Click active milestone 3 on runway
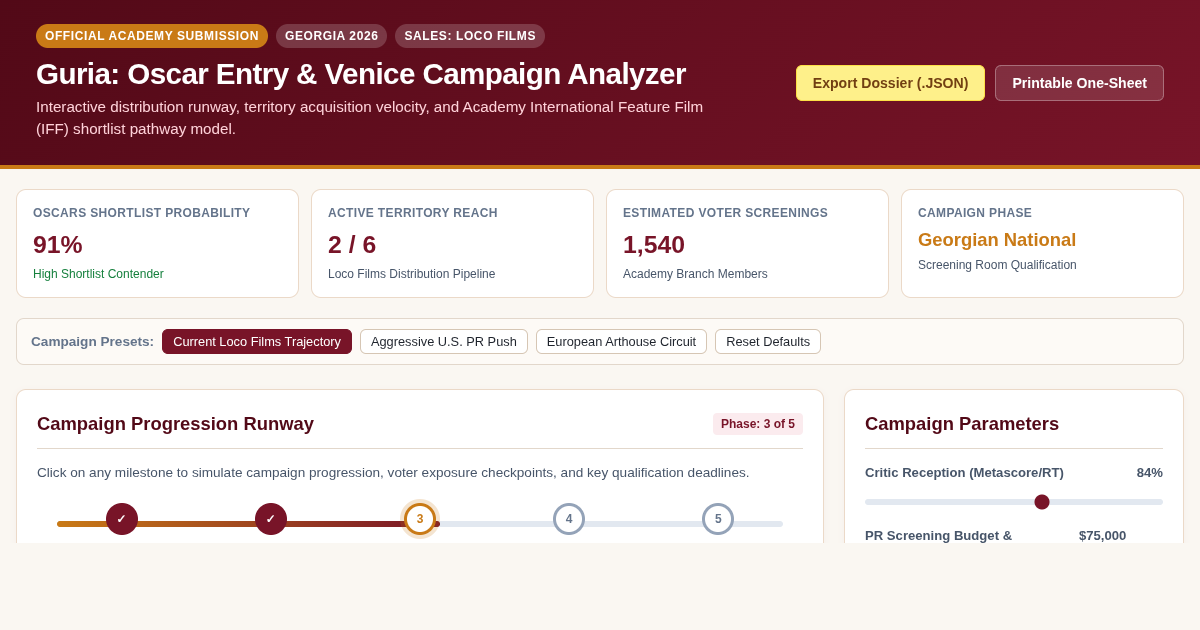The width and height of the screenshot is (1200, 630). tap(420, 519)
